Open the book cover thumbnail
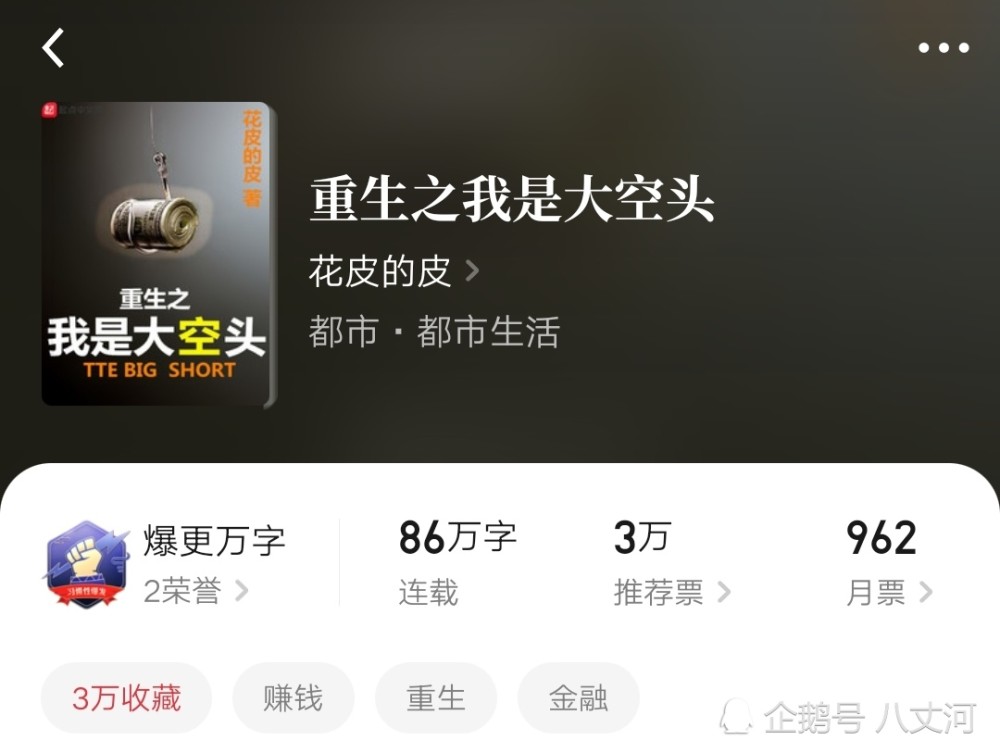Viewport: 1000px width, 753px height. point(159,254)
